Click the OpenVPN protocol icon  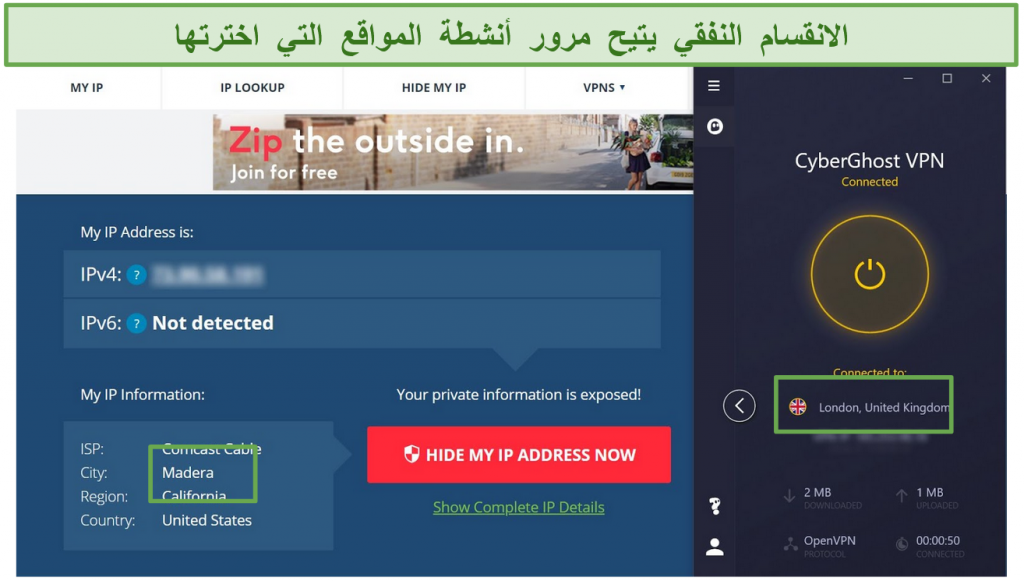pyautogui.click(x=791, y=544)
